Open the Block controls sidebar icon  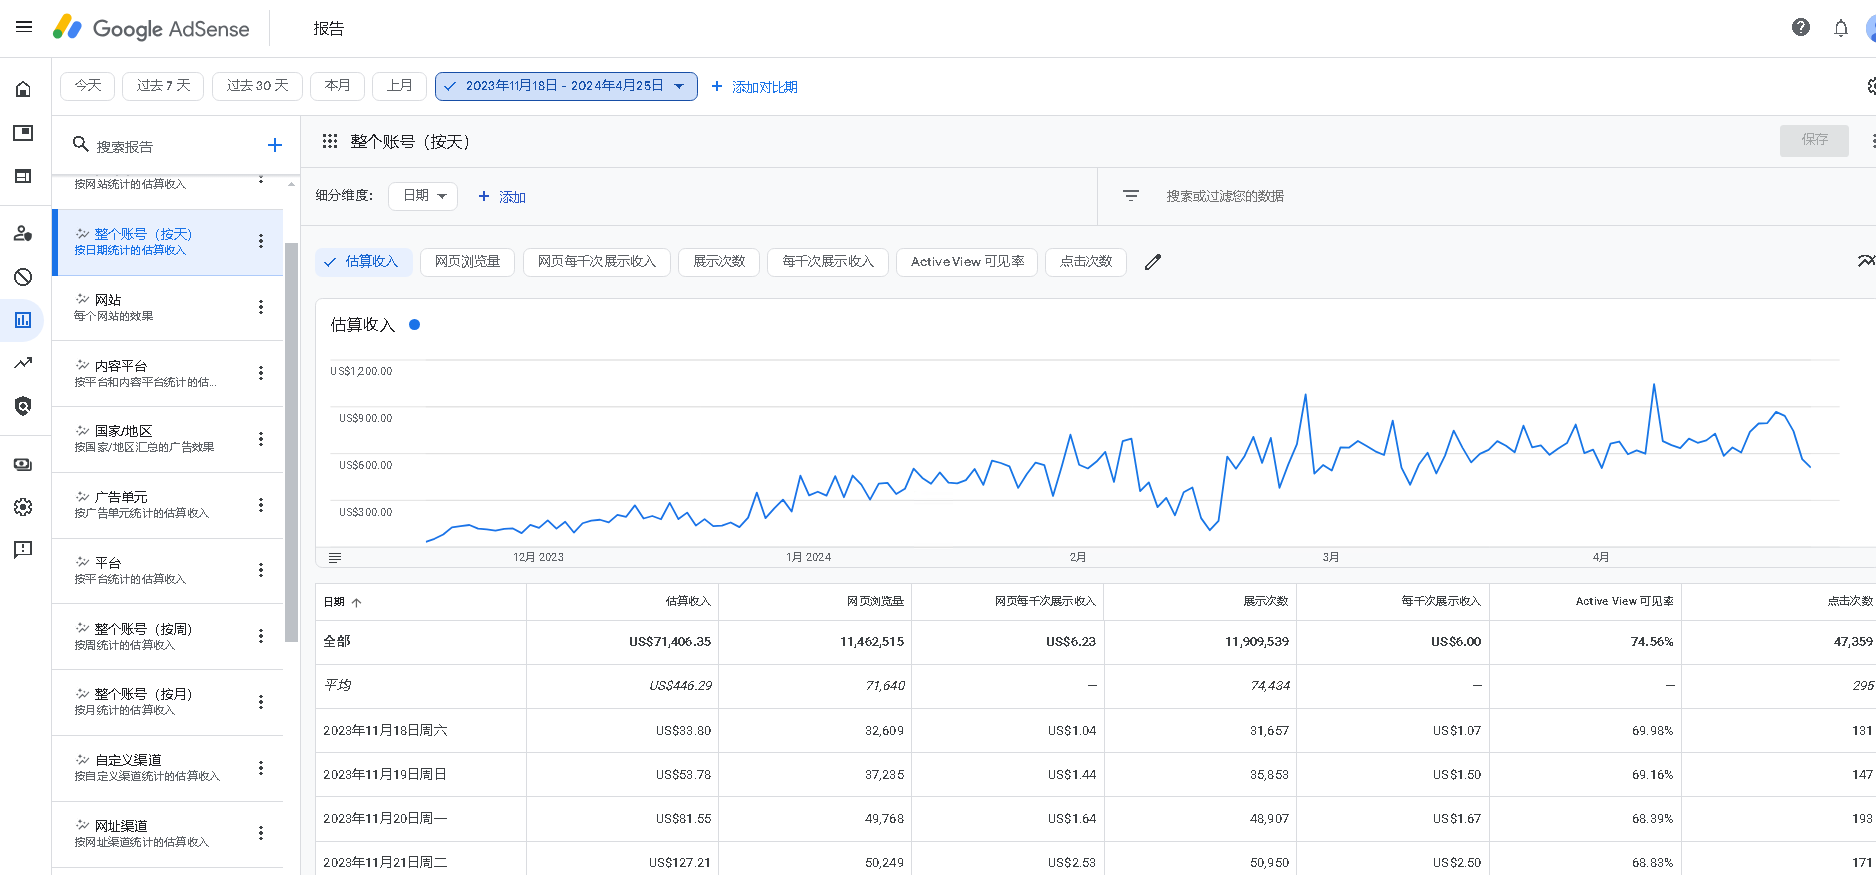point(23,277)
